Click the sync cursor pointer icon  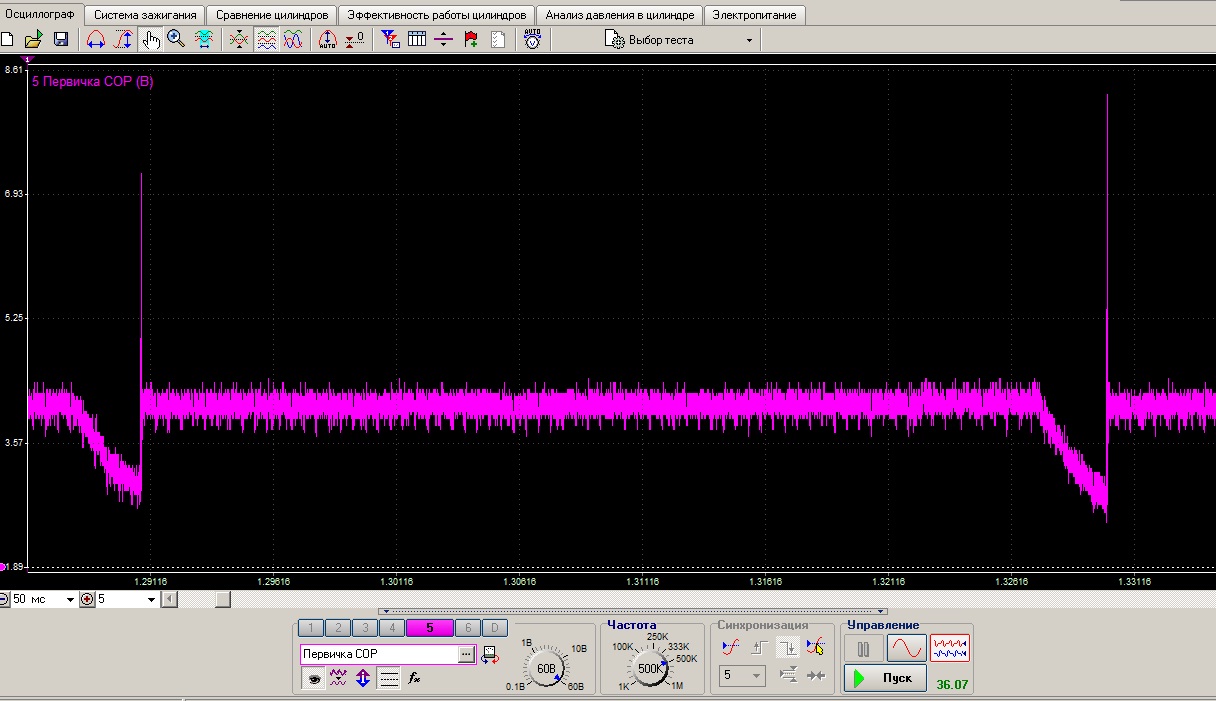tap(816, 647)
